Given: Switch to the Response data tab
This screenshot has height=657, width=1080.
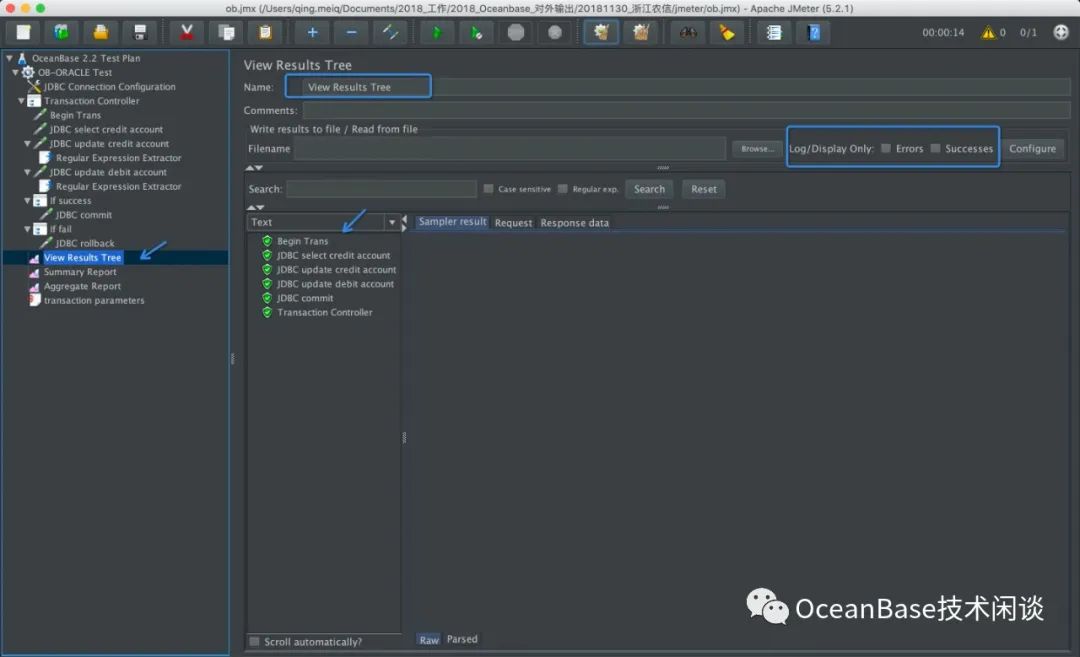Looking at the screenshot, I should click(574, 222).
